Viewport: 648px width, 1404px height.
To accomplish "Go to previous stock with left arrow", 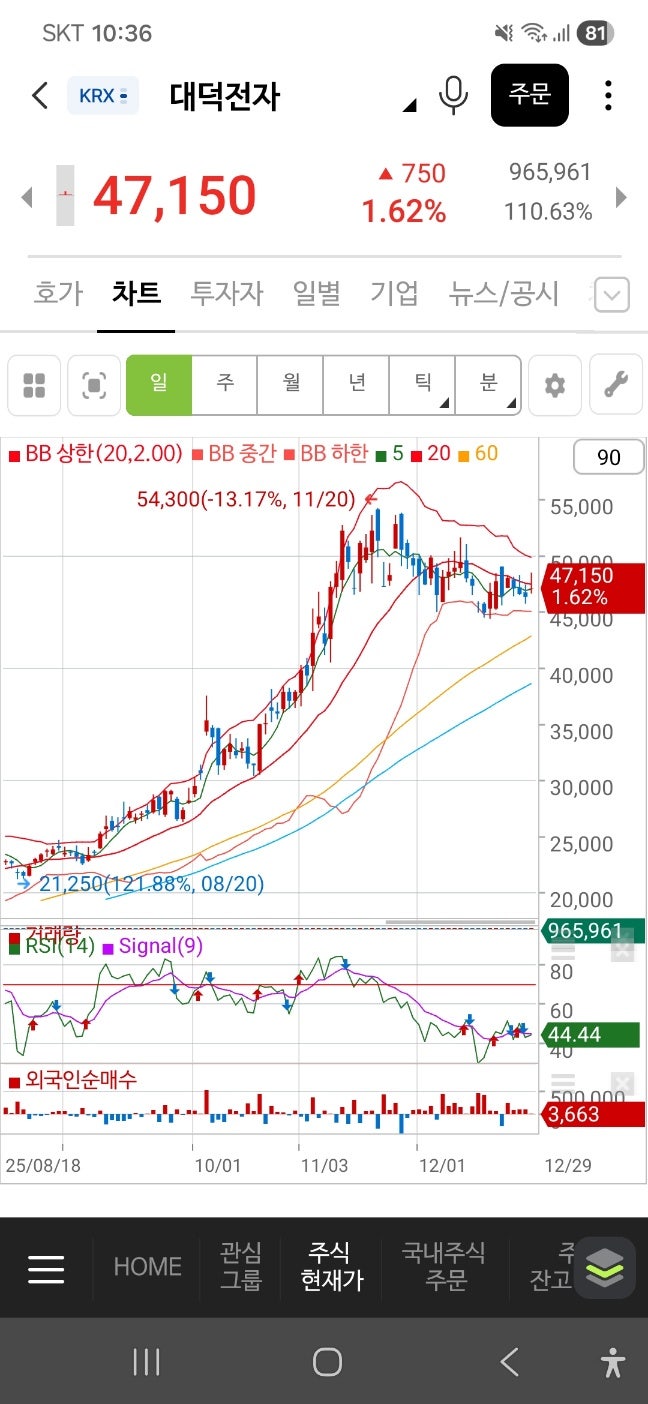I will pyautogui.click(x=27, y=196).
